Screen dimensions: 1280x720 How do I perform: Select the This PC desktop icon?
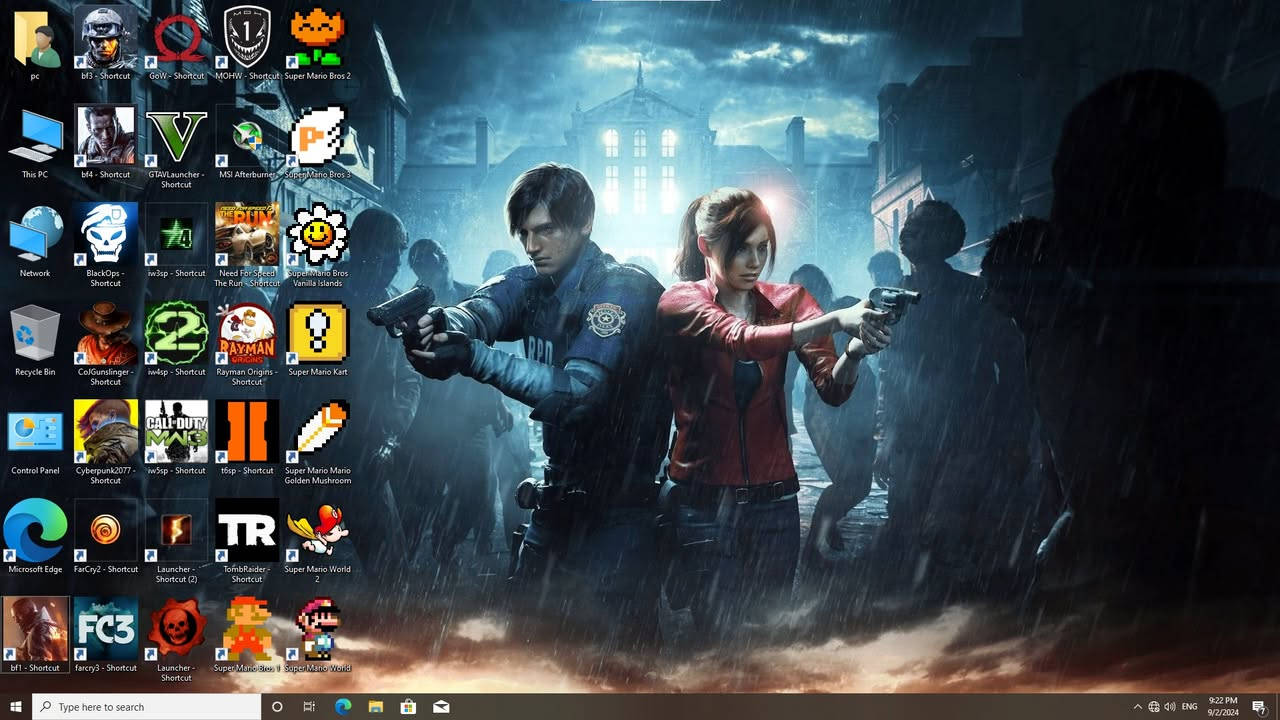coord(35,138)
